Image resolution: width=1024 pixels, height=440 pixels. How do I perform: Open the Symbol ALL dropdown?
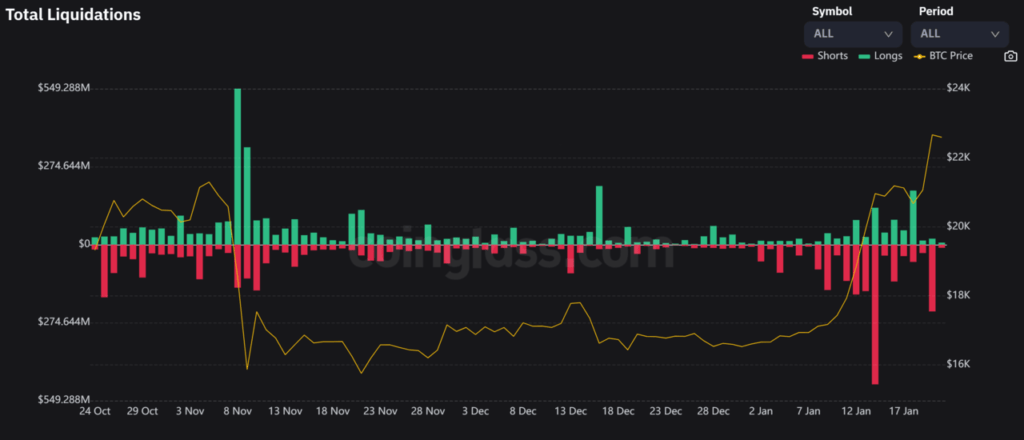coord(853,34)
